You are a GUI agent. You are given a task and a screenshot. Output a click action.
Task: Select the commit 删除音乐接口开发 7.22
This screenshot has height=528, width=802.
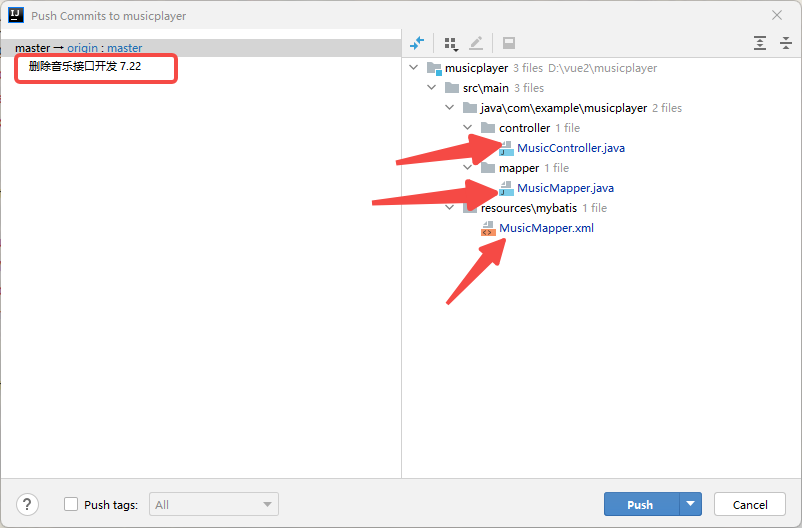[x=85, y=67]
